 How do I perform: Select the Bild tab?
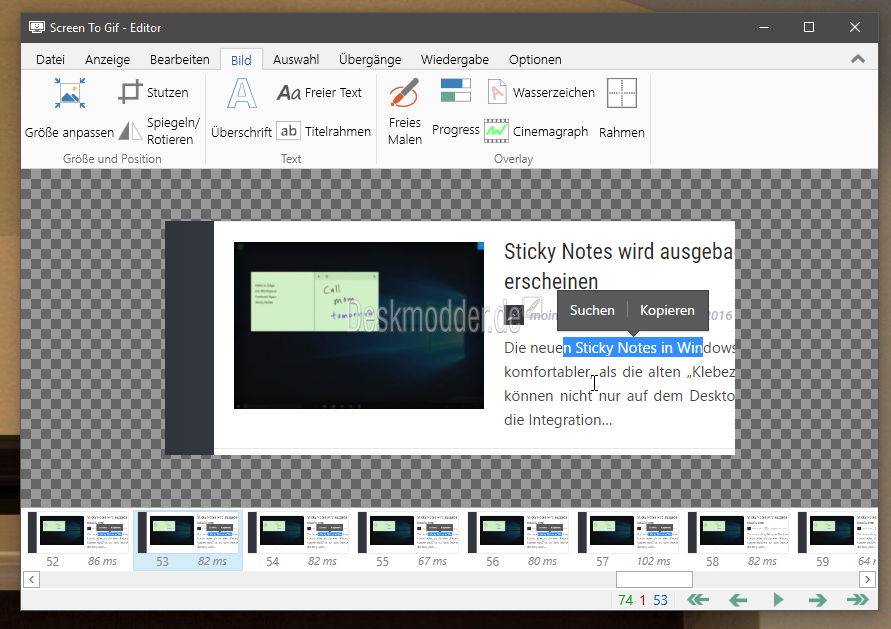[241, 60]
